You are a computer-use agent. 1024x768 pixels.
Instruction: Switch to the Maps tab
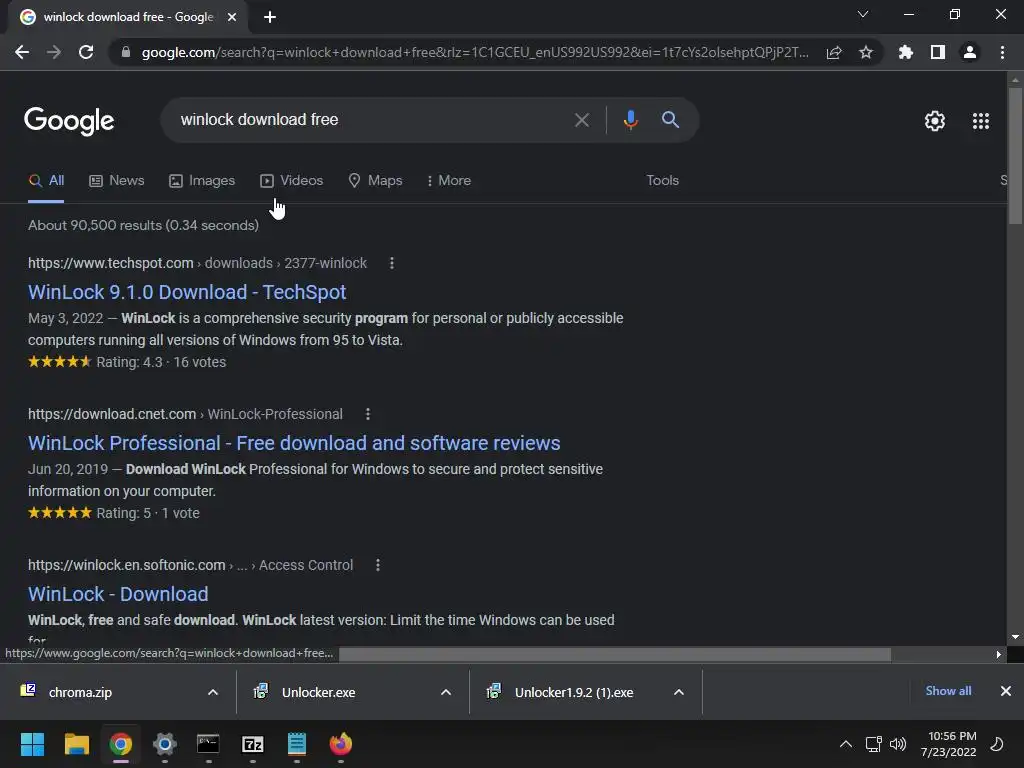[376, 181]
